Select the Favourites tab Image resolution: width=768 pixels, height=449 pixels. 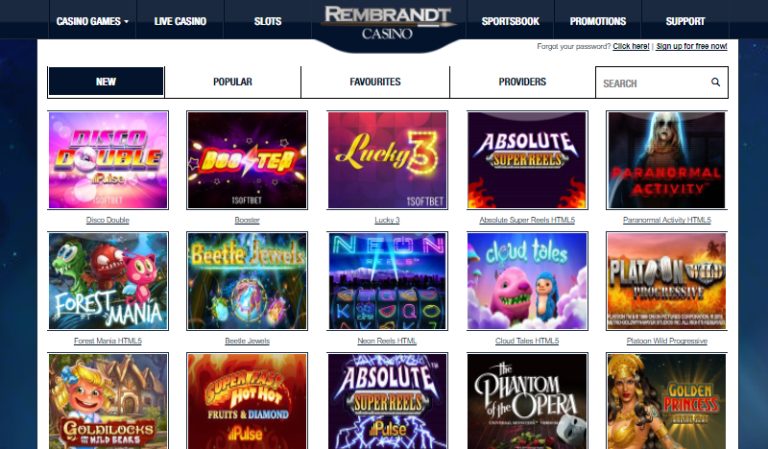click(375, 82)
